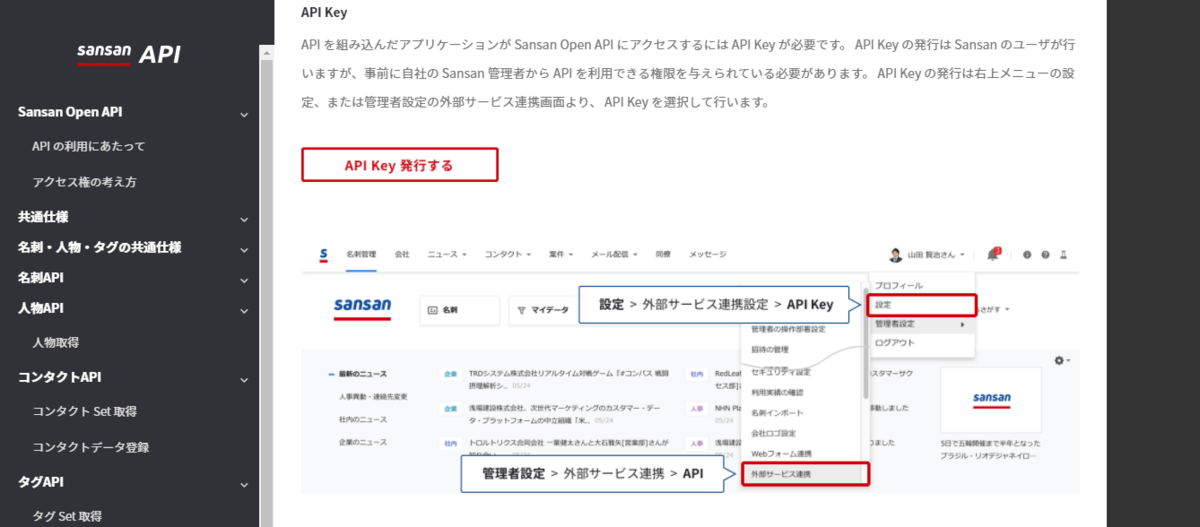The image size is (1200, 527).
Task: Click the 山田 user avatar in embedded screenshot
Action: pyautogui.click(x=895, y=255)
